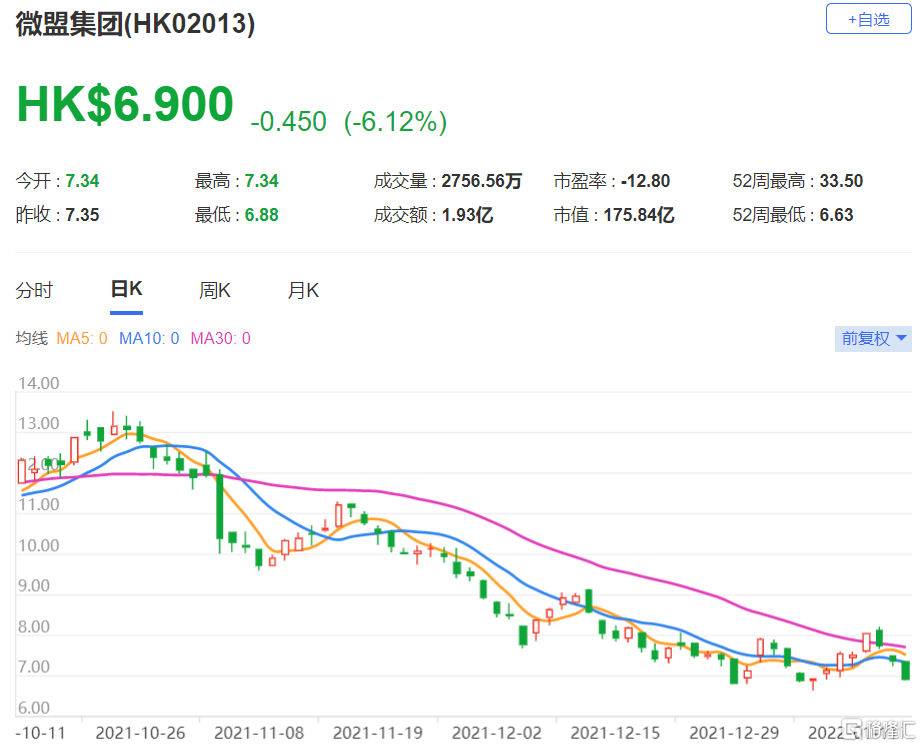922x747 pixels.
Task: Click the 2021-10-26 date axis label
Action: pyautogui.click(x=141, y=733)
